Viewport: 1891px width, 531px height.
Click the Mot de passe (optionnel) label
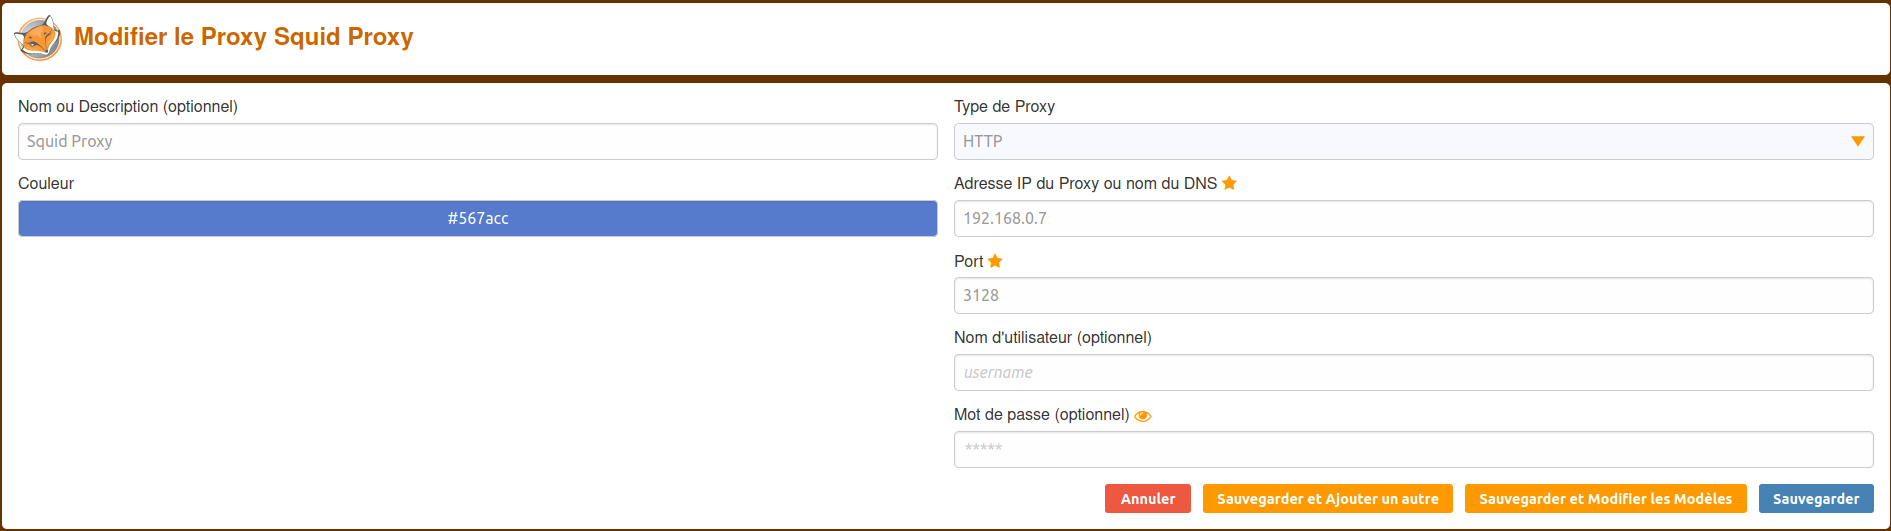pos(1041,415)
